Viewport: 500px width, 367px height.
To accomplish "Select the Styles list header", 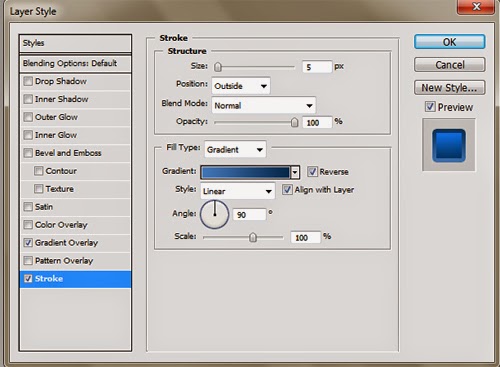I will tap(75, 43).
